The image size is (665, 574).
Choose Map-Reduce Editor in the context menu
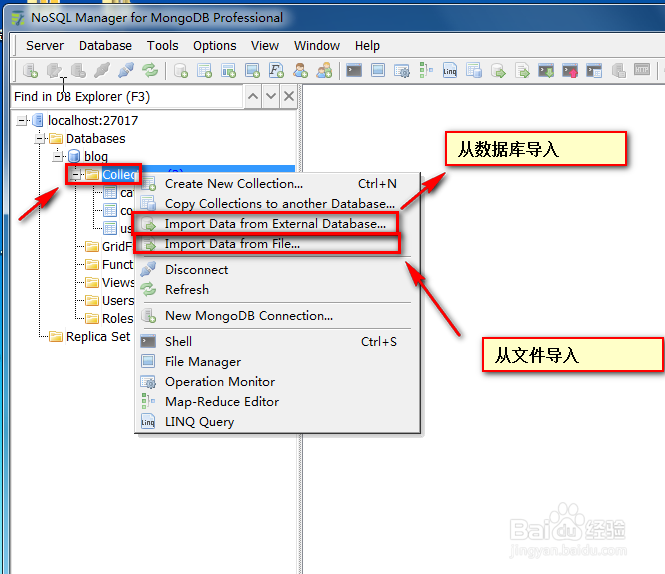(278, 402)
